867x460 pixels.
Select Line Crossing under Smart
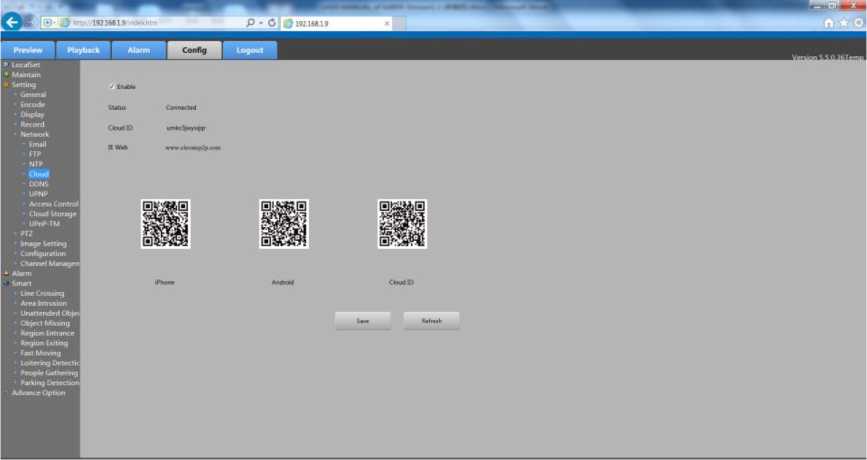[42, 293]
